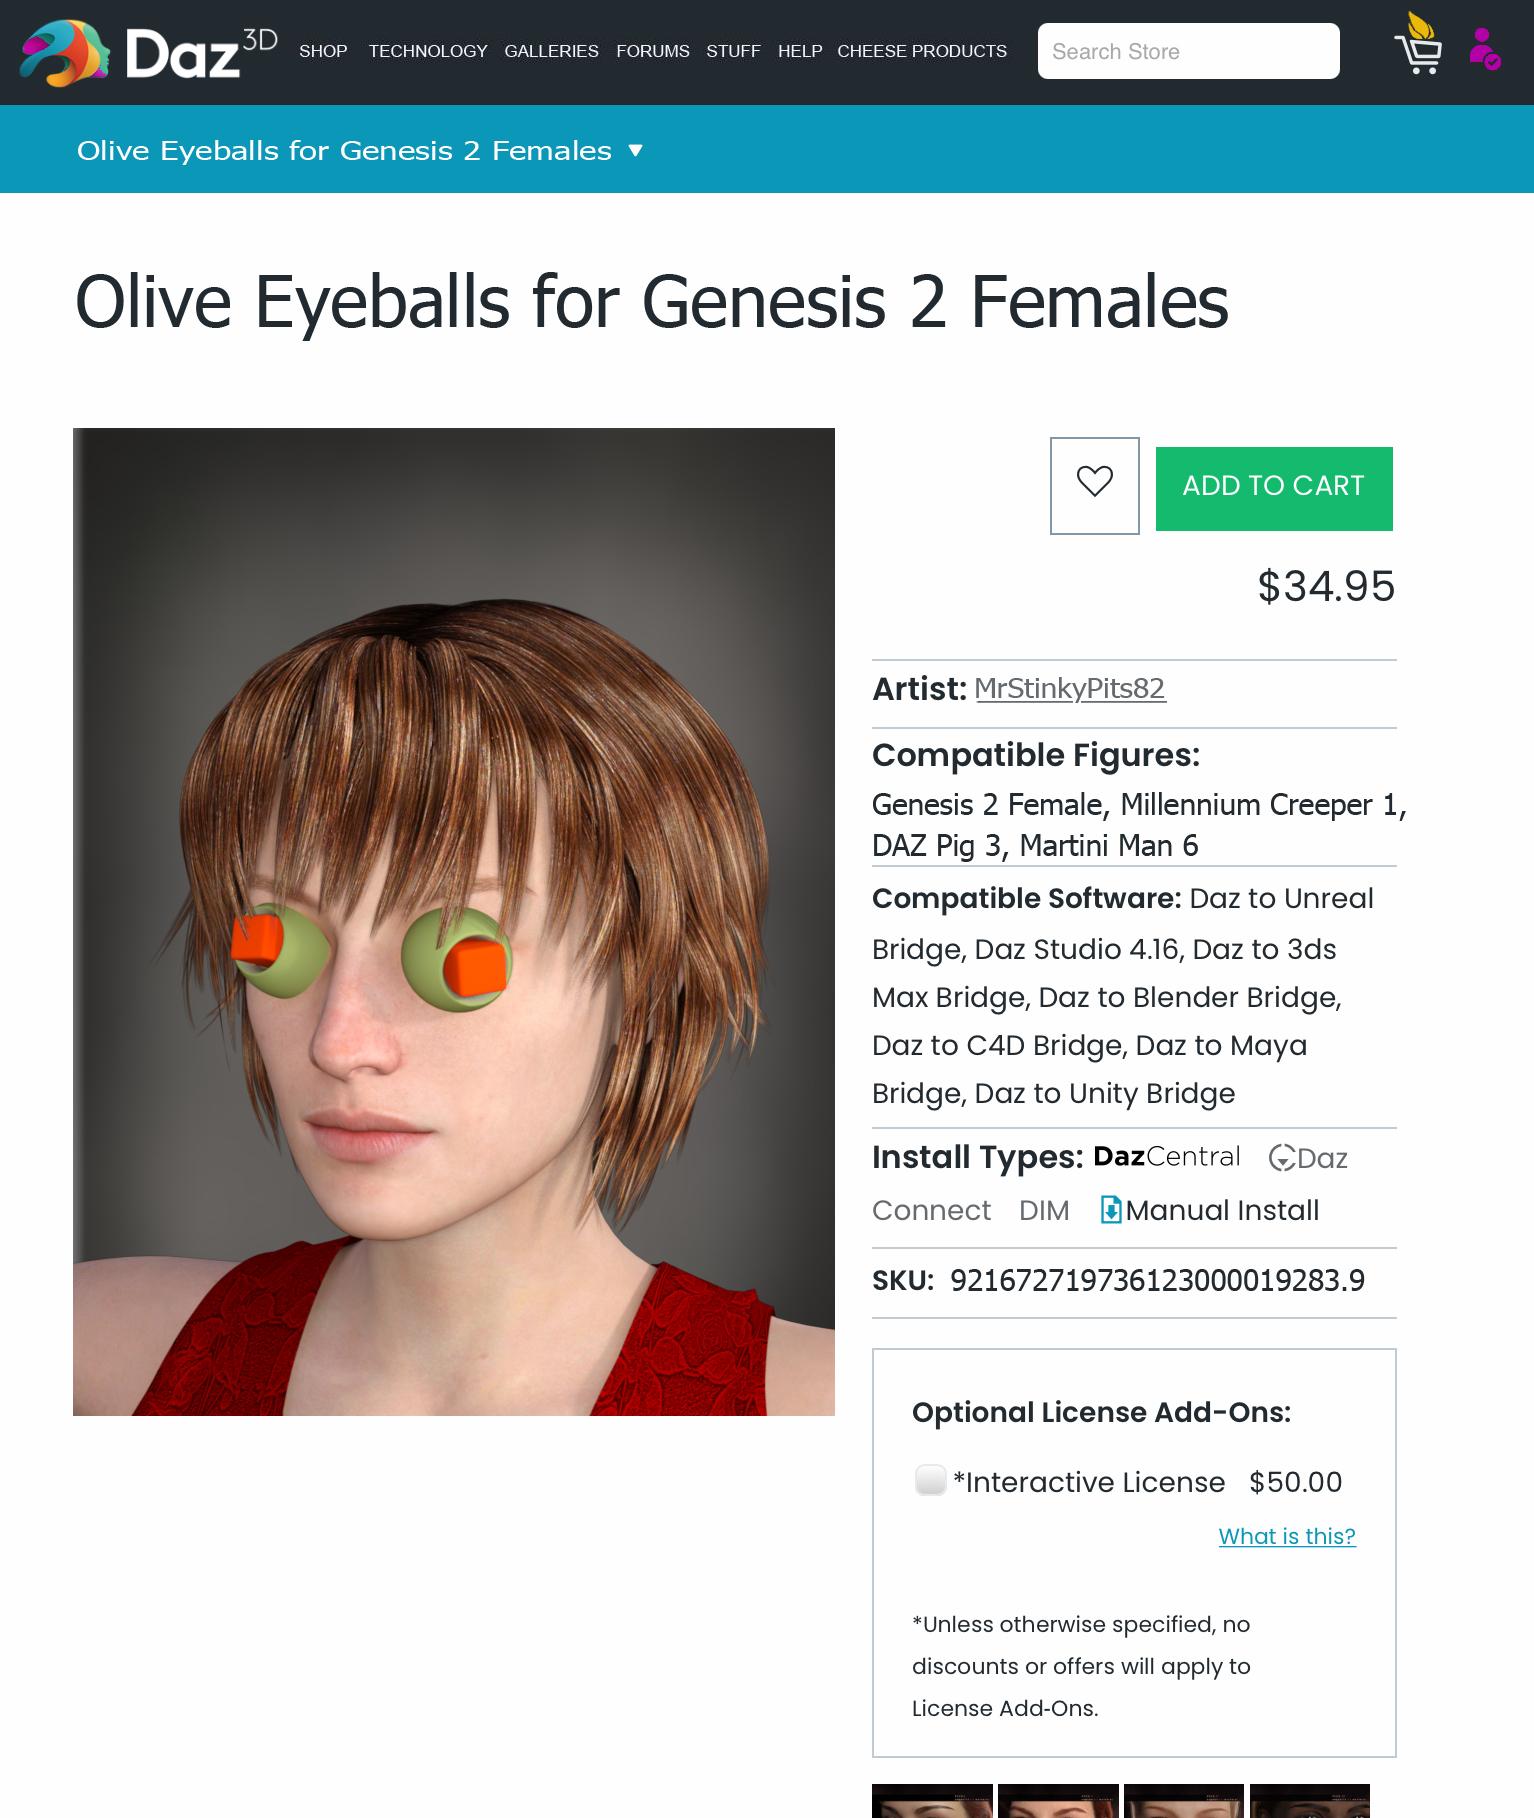Select the DIM install type

click(1044, 1211)
